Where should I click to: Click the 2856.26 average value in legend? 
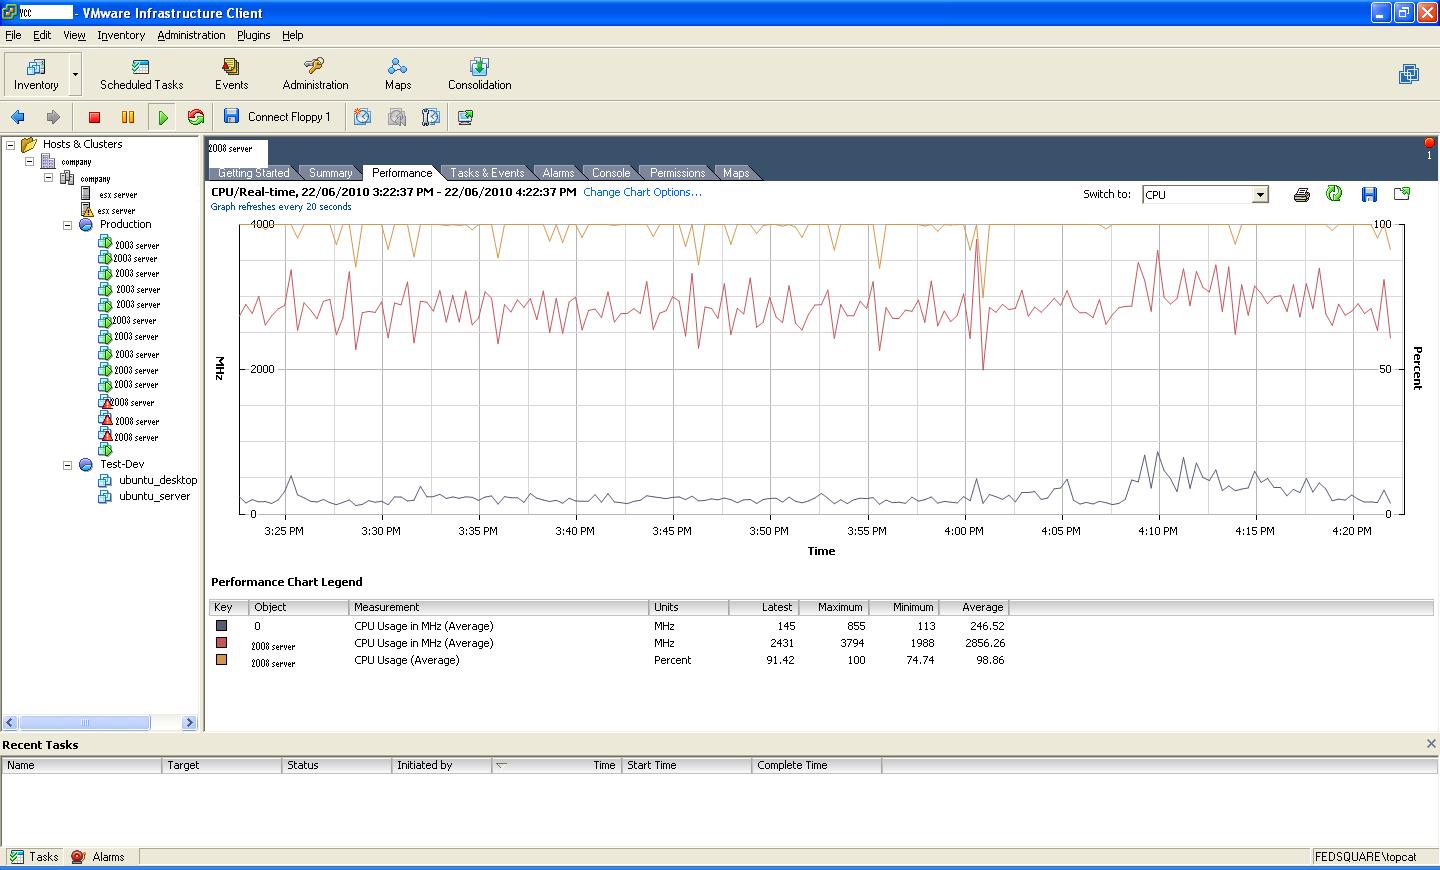pos(985,643)
